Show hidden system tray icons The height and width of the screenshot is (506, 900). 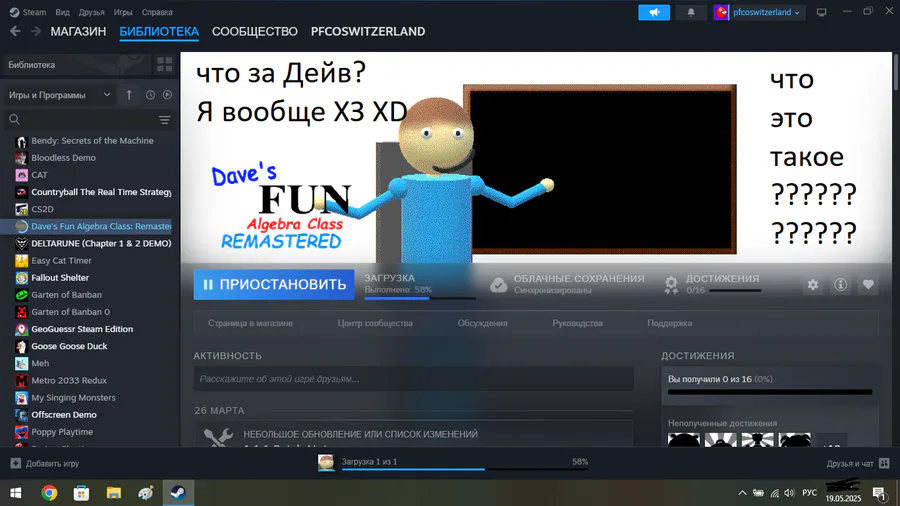coord(742,493)
